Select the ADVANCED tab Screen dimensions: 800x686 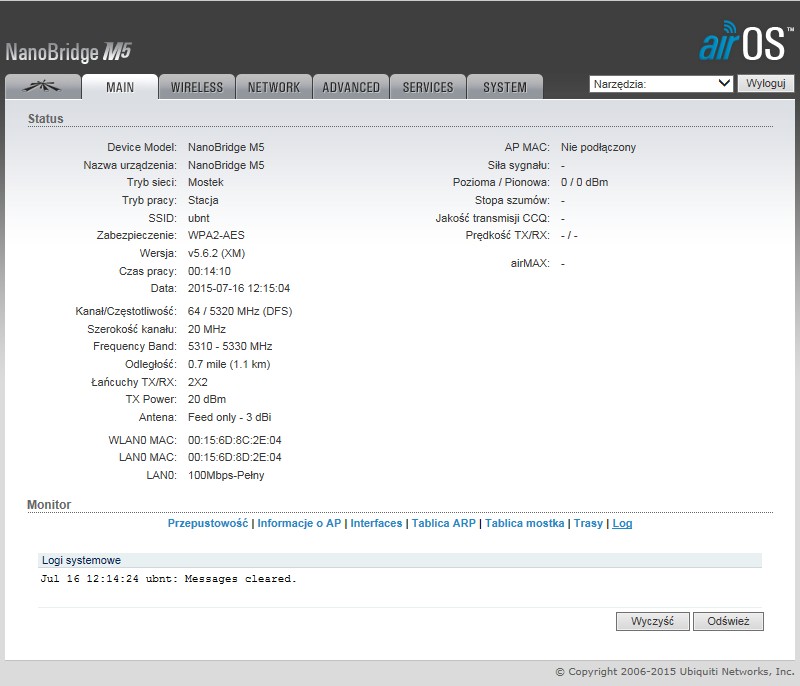351,87
